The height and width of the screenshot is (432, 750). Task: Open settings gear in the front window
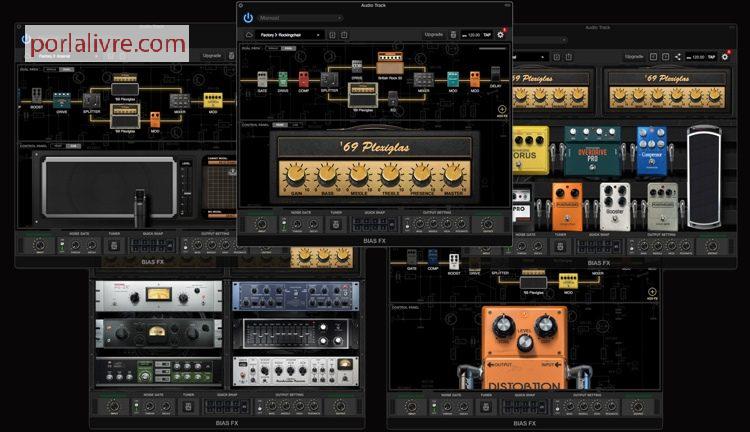[x=500, y=34]
